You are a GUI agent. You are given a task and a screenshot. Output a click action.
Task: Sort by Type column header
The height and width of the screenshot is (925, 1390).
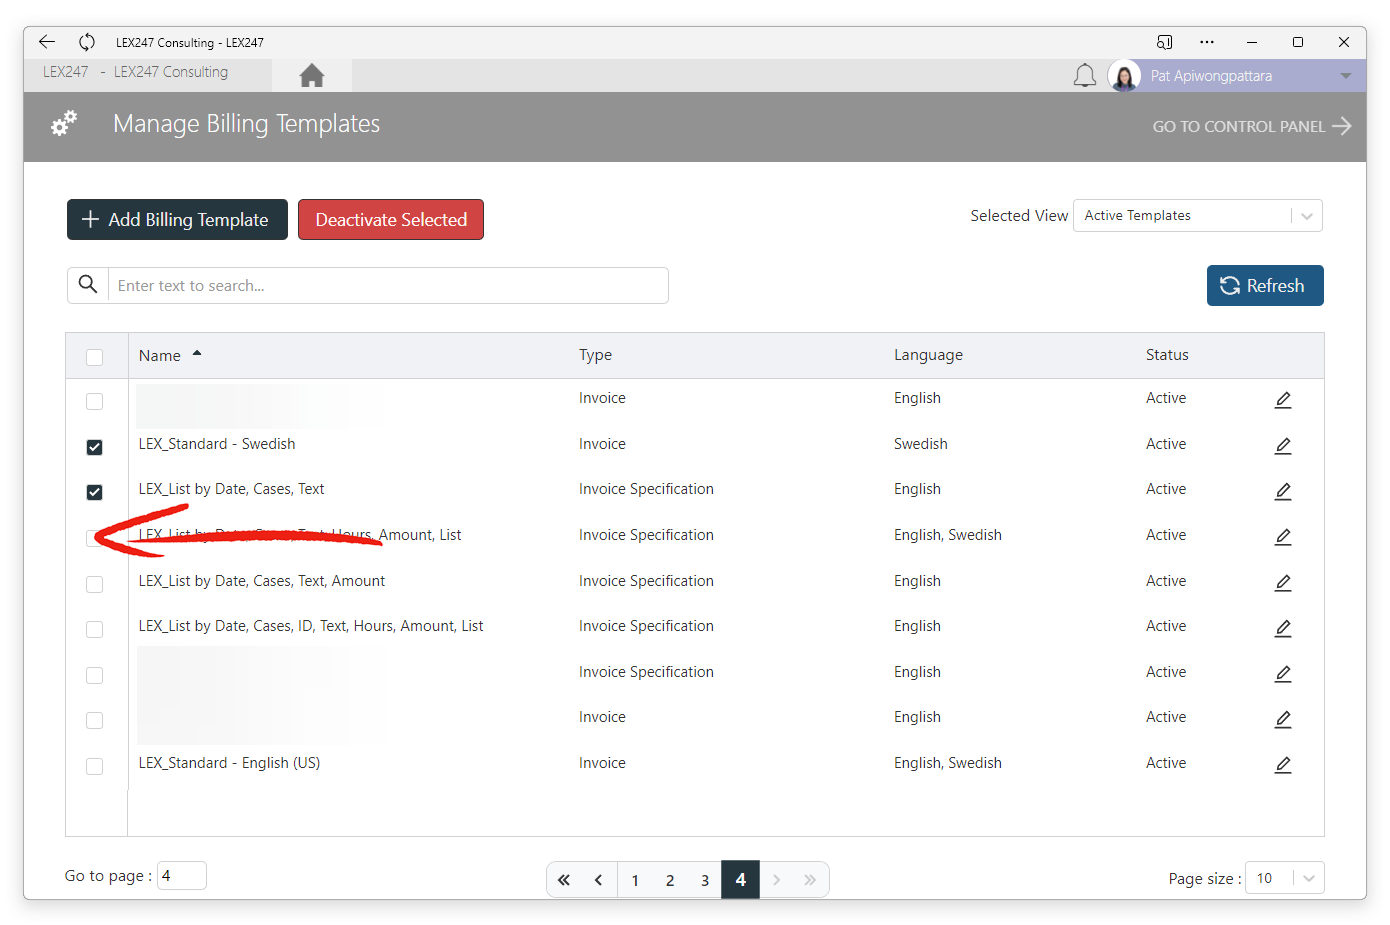(x=595, y=355)
